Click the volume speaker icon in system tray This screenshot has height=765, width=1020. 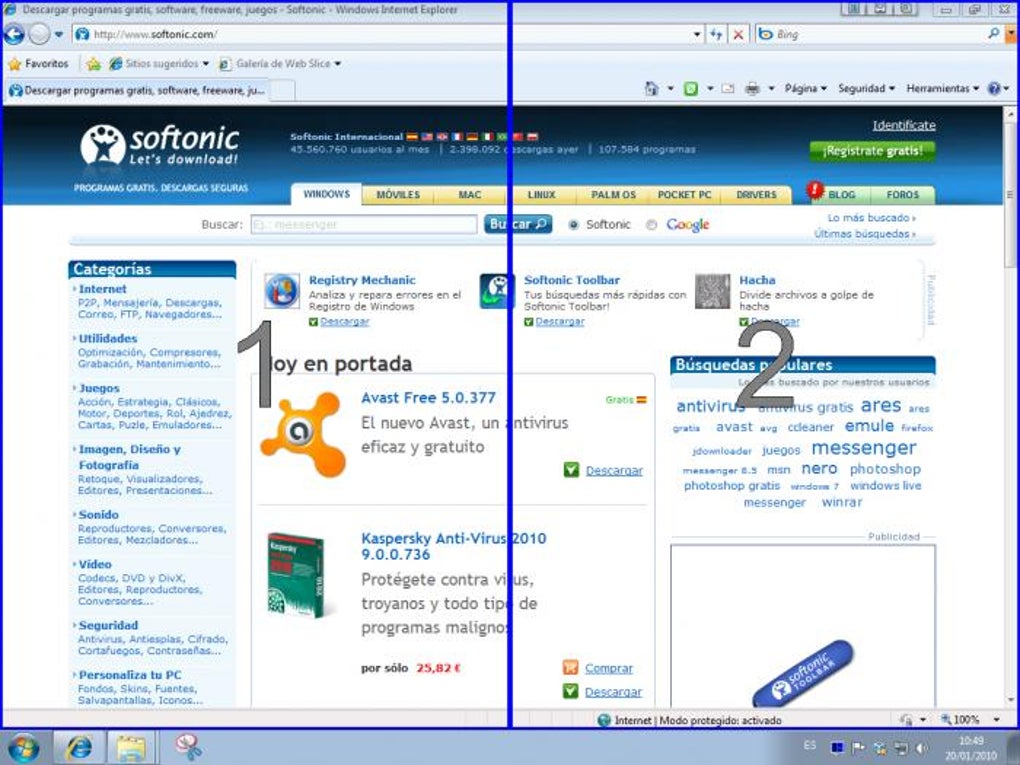[922, 747]
